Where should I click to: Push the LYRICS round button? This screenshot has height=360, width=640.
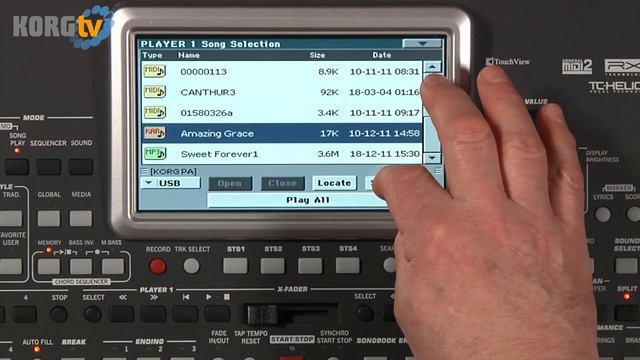[602, 214]
